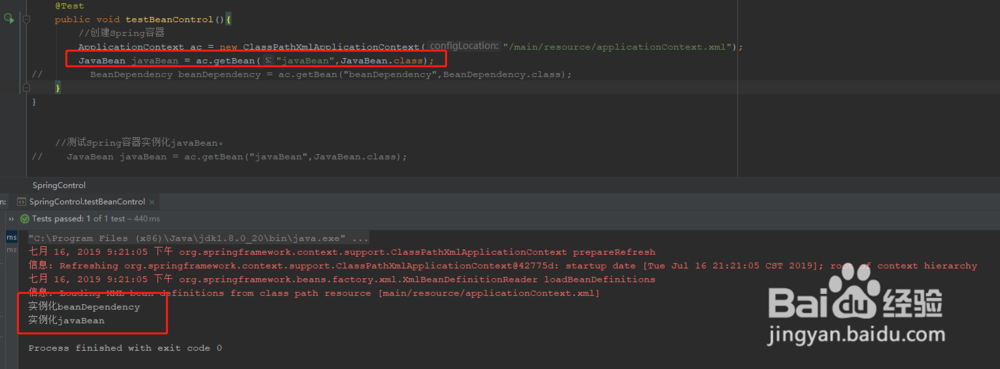Click ClassPathXmlApplicationContext constructor name
The width and height of the screenshot is (1000, 369).
point(332,47)
